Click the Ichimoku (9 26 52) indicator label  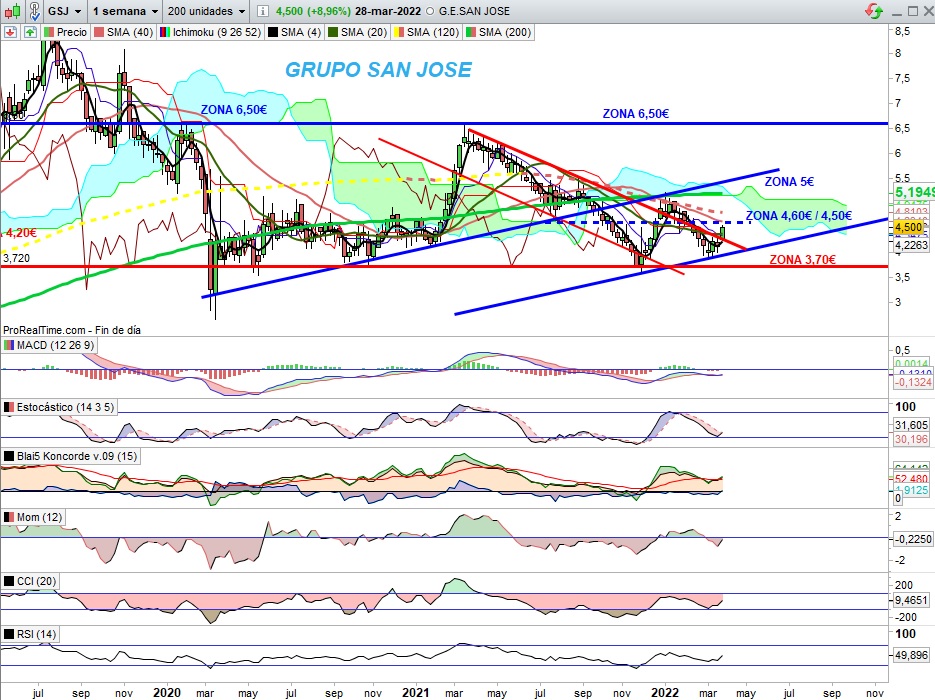(x=217, y=32)
